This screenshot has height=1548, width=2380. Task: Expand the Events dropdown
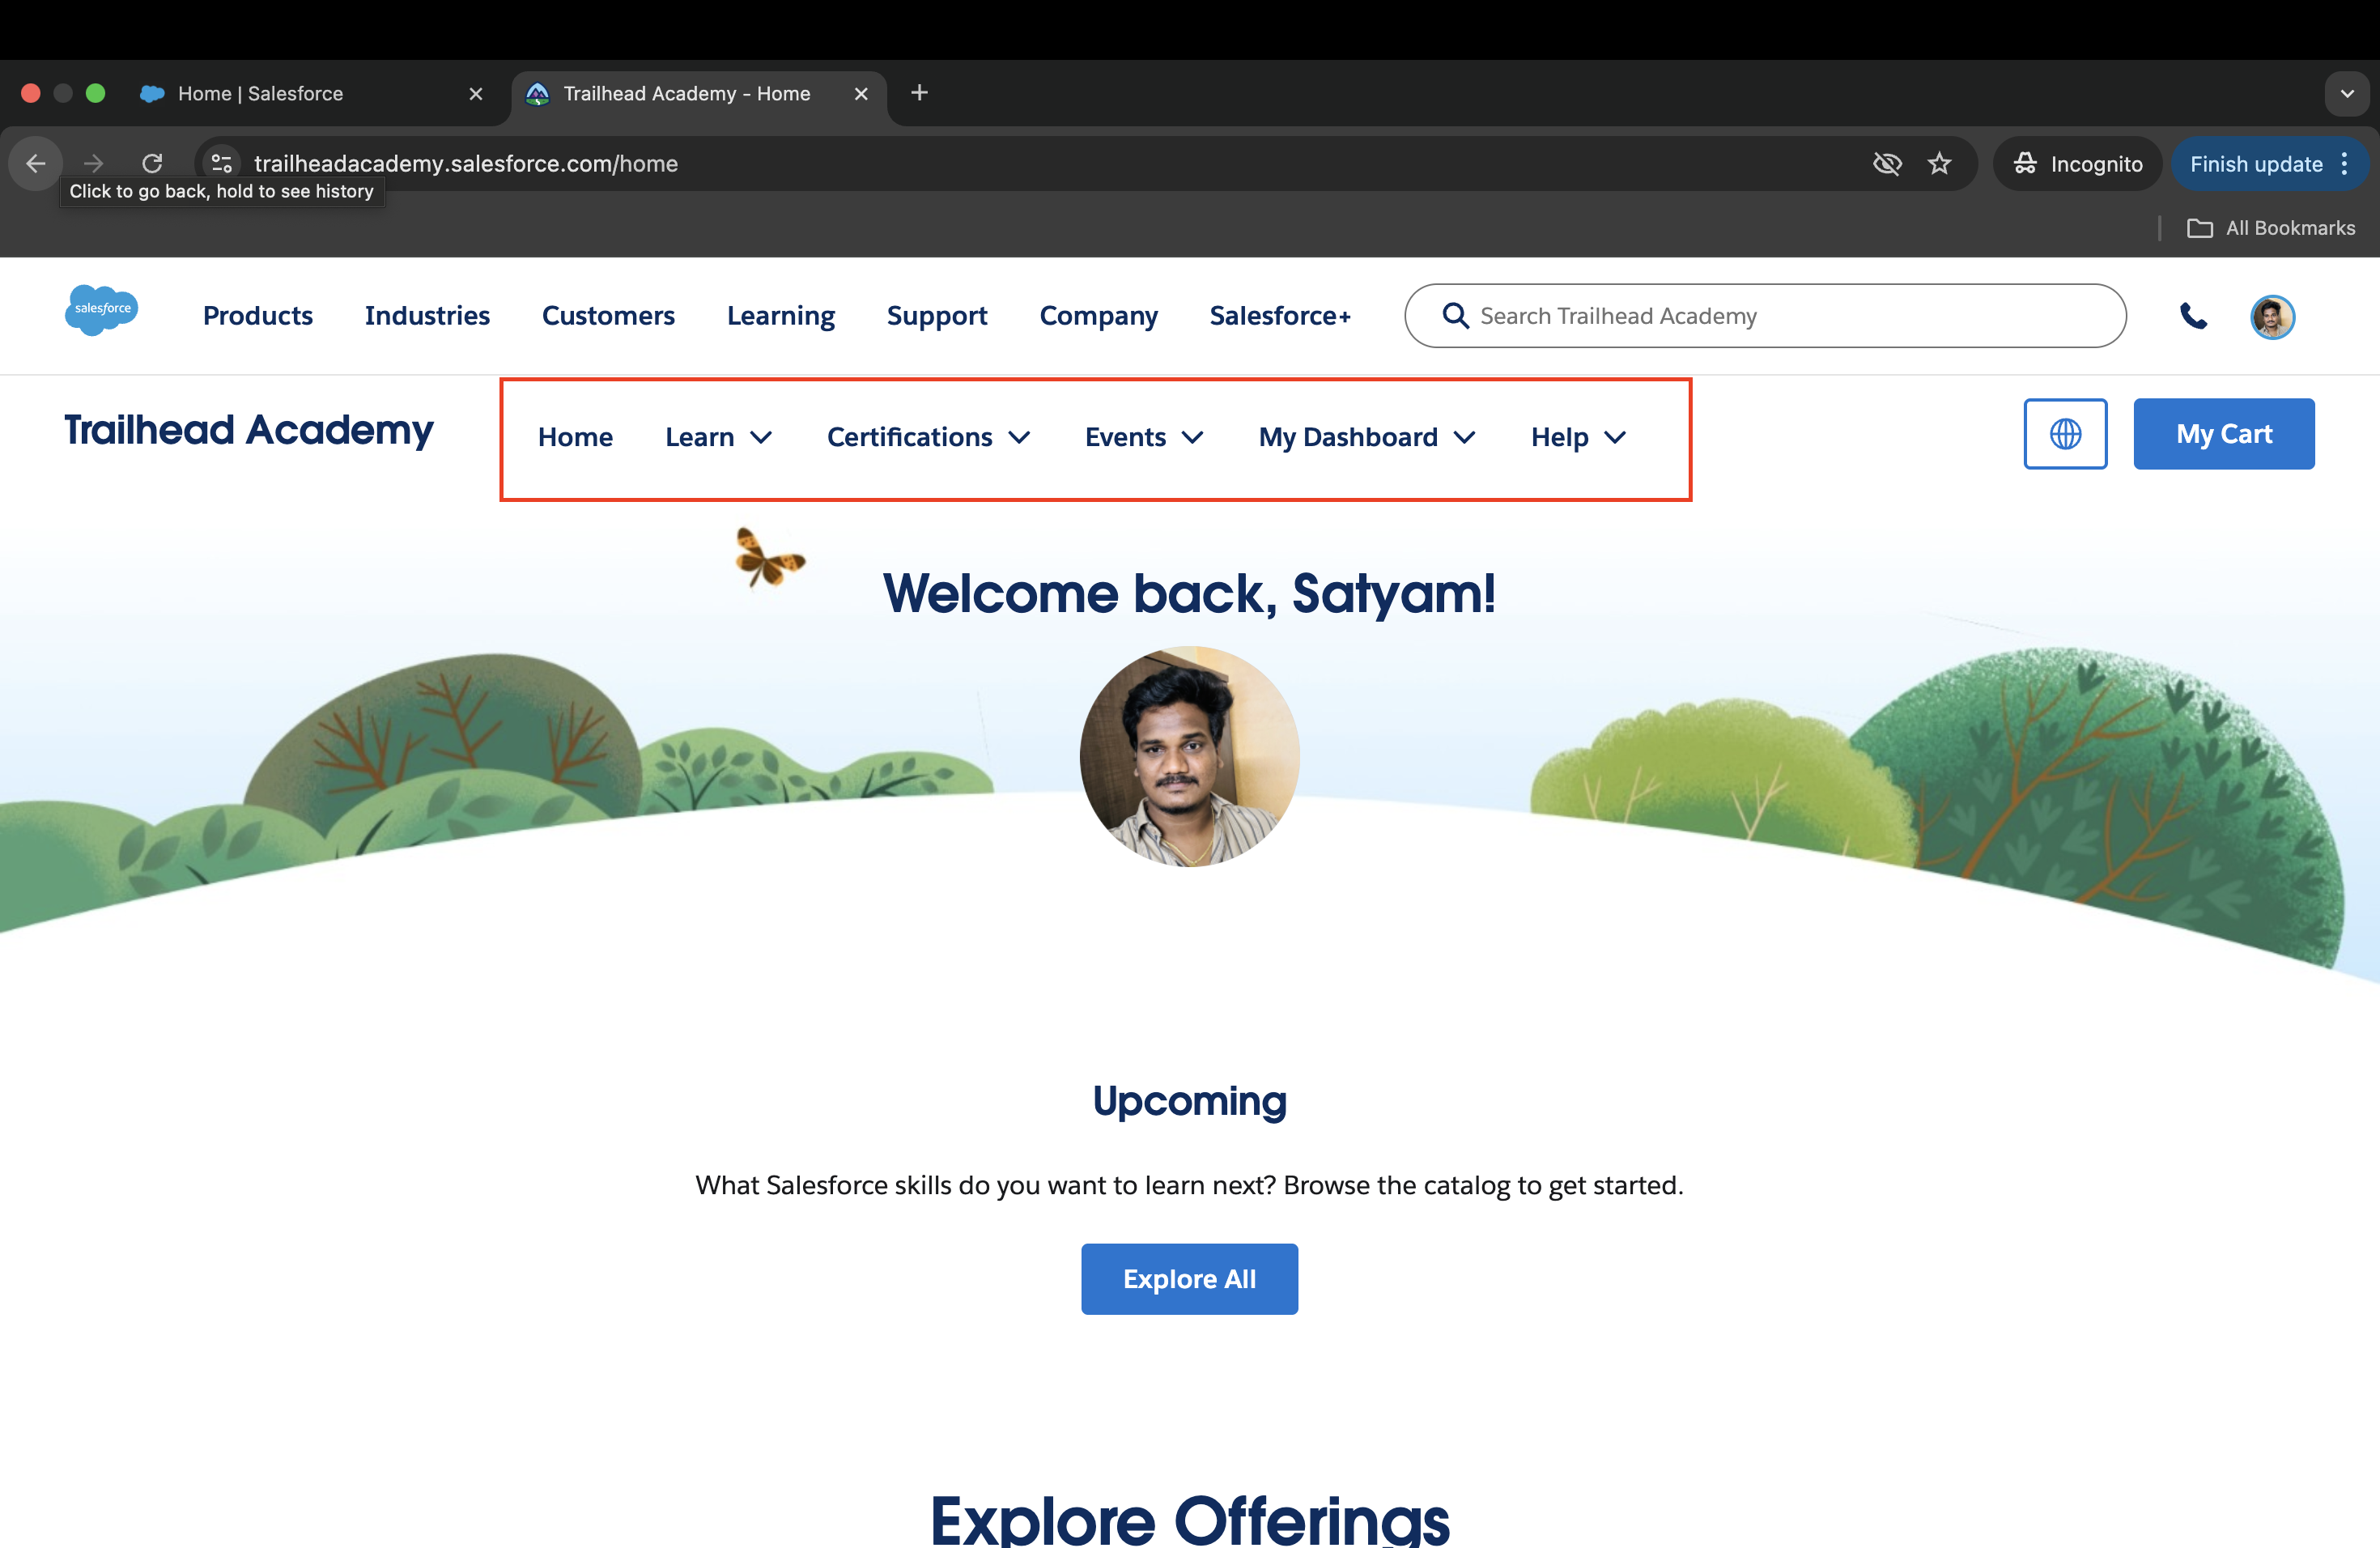[x=1144, y=437]
